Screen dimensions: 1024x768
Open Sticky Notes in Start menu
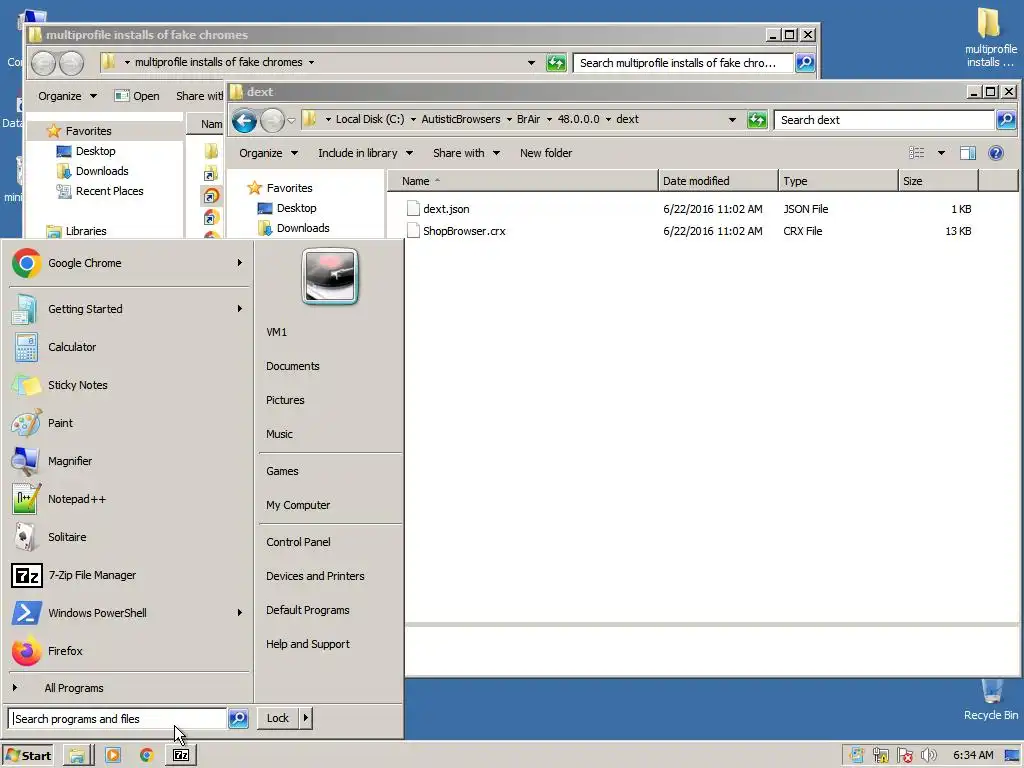[129, 385]
